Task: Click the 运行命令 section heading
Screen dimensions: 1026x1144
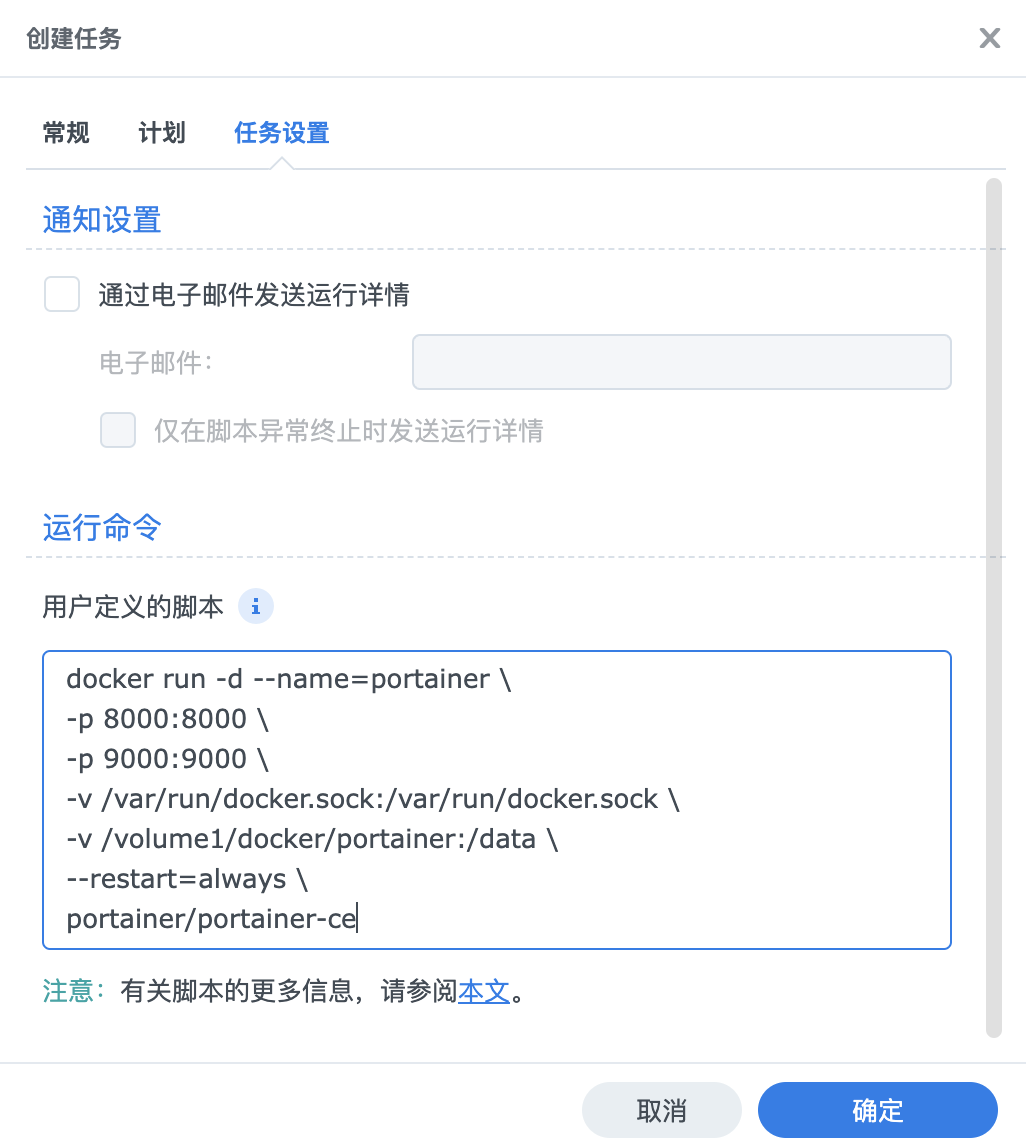Action: (x=102, y=528)
